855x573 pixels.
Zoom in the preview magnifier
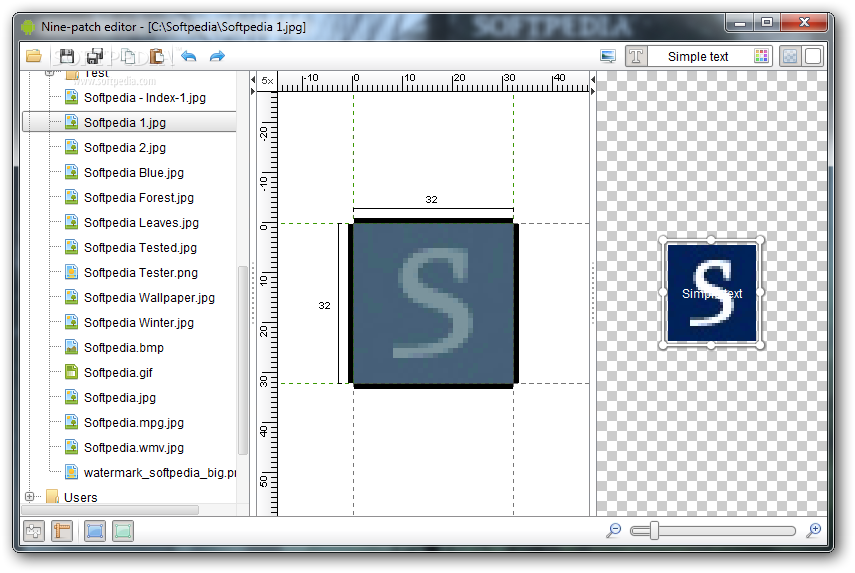[x=814, y=530]
